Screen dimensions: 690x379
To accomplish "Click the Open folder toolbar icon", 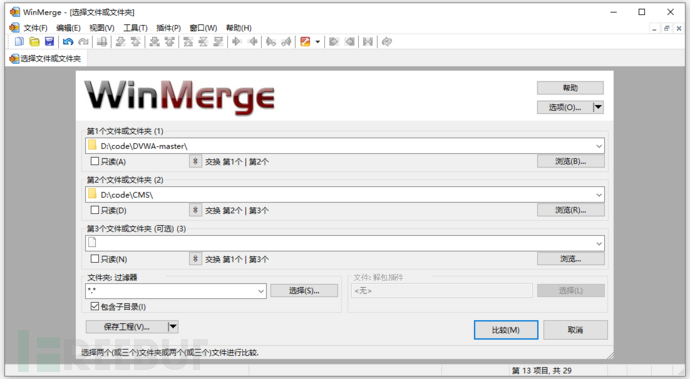I will [x=34, y=42].
